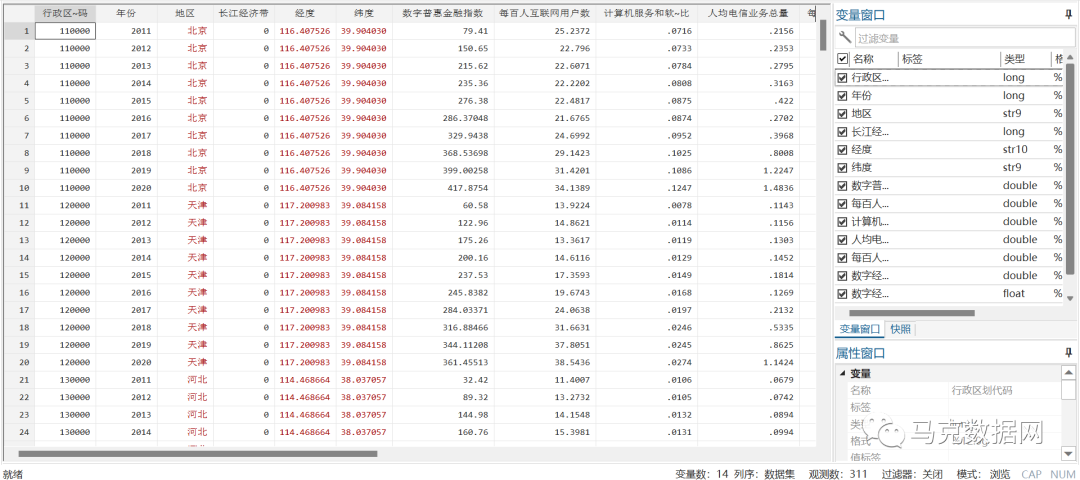Select the 年份 column header in data grid
The image size is (1080, 480).
(x=127, y=13)
